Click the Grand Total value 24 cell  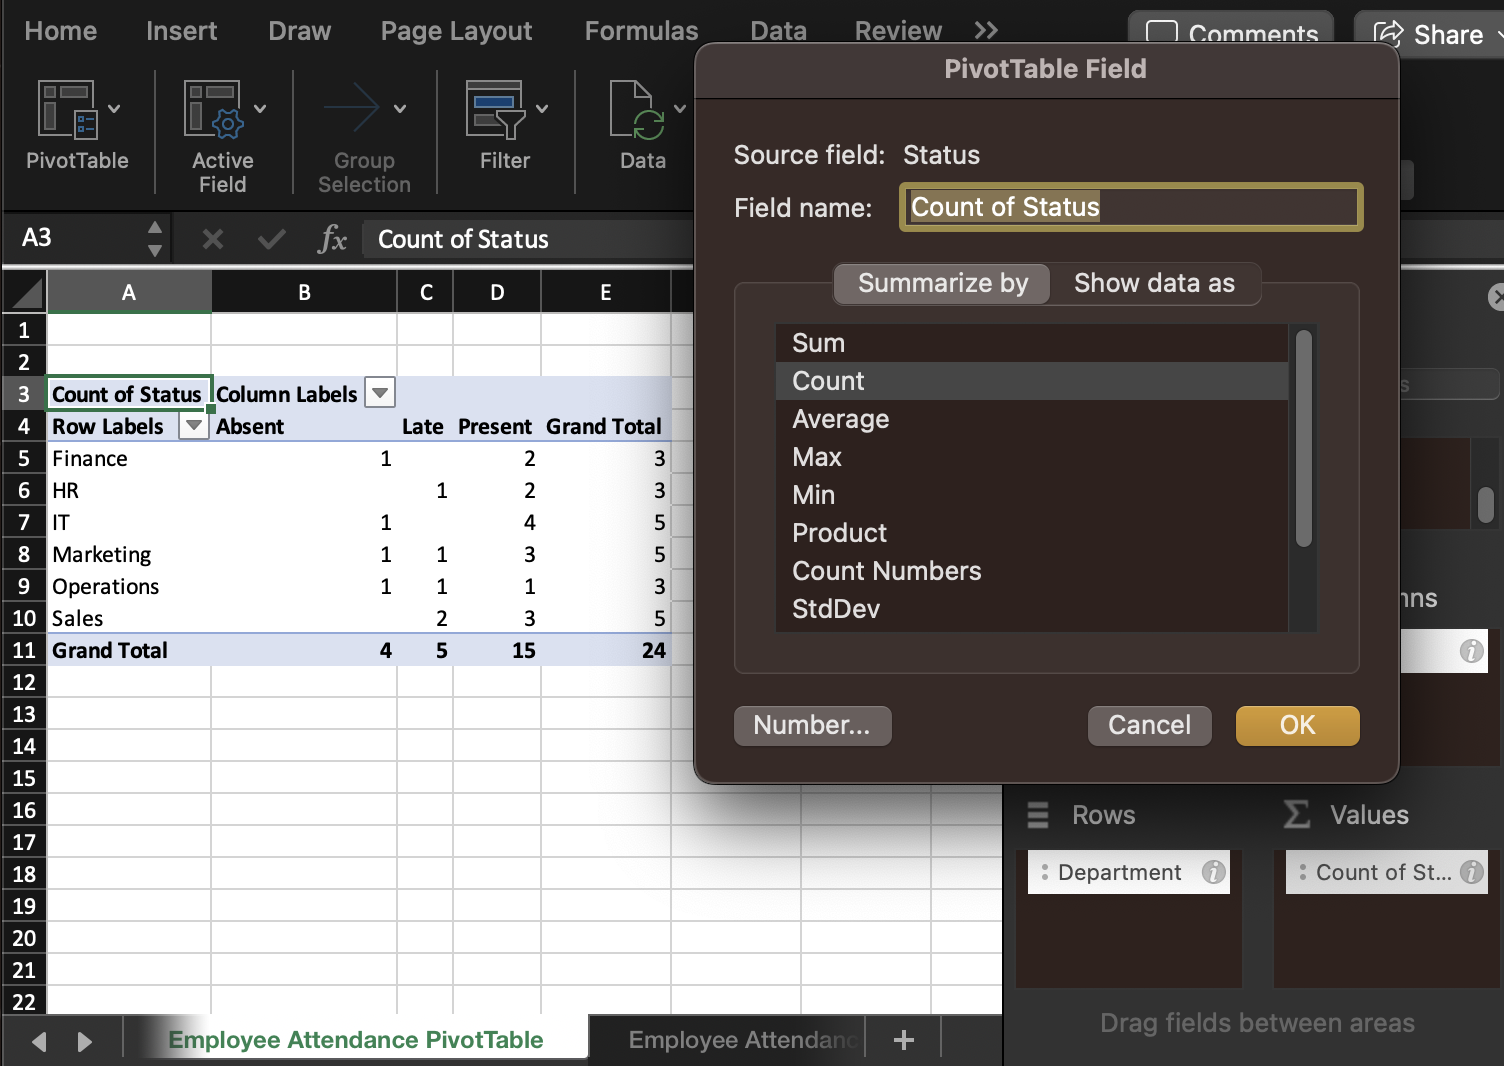coord(606,650)
